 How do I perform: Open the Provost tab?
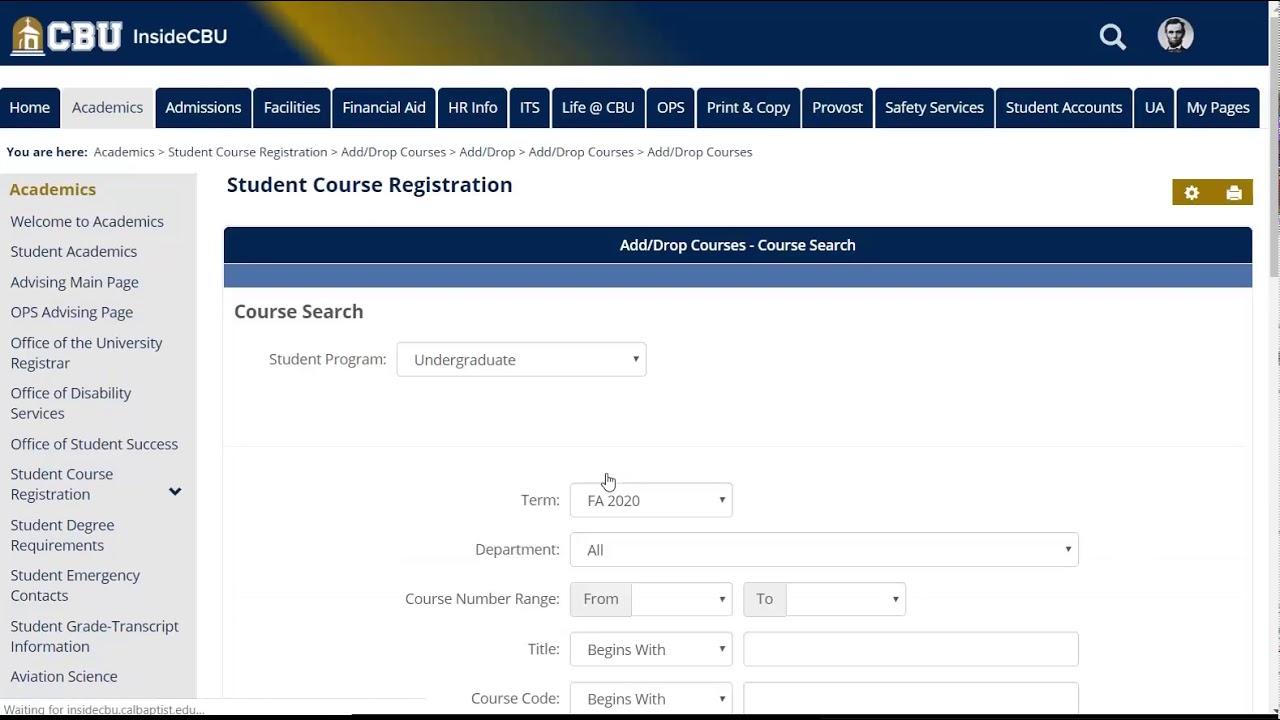point(837,108)
